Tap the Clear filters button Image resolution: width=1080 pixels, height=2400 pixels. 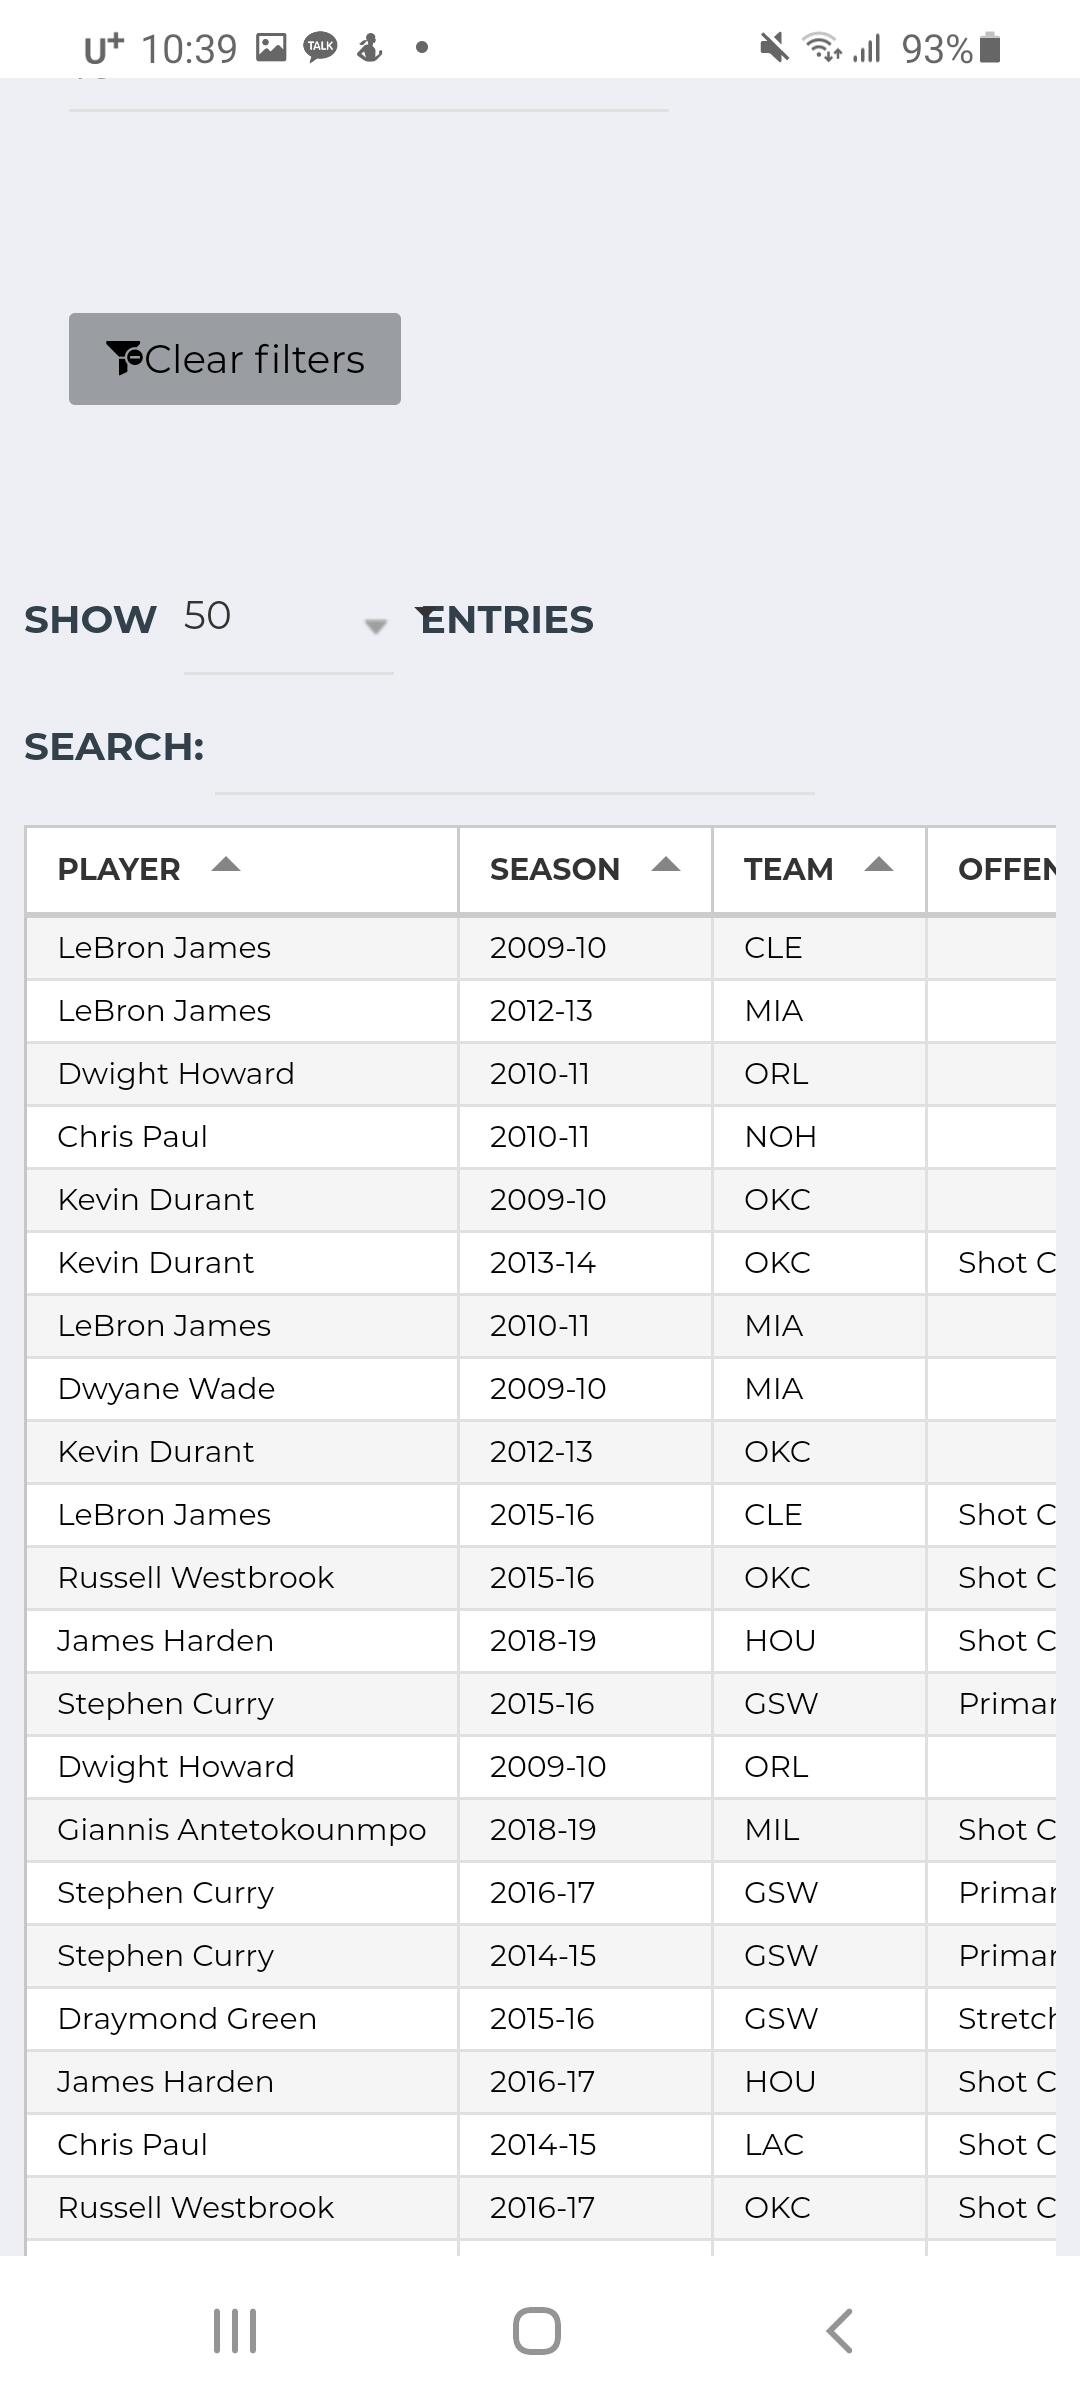235,359
